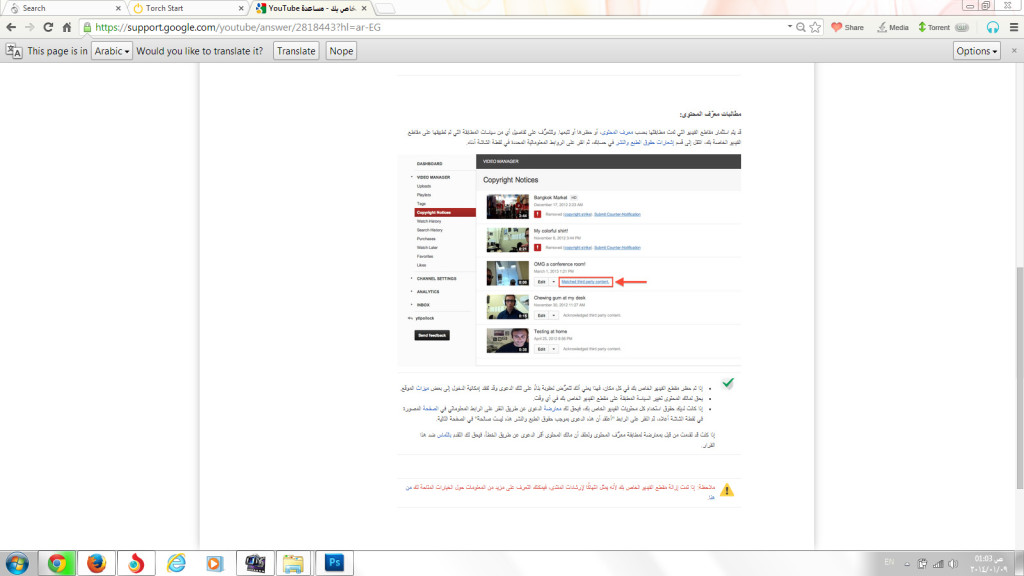Click the yellow warning triangle icon
Viewport: 1024px width, 576px height.
(726, 490)
